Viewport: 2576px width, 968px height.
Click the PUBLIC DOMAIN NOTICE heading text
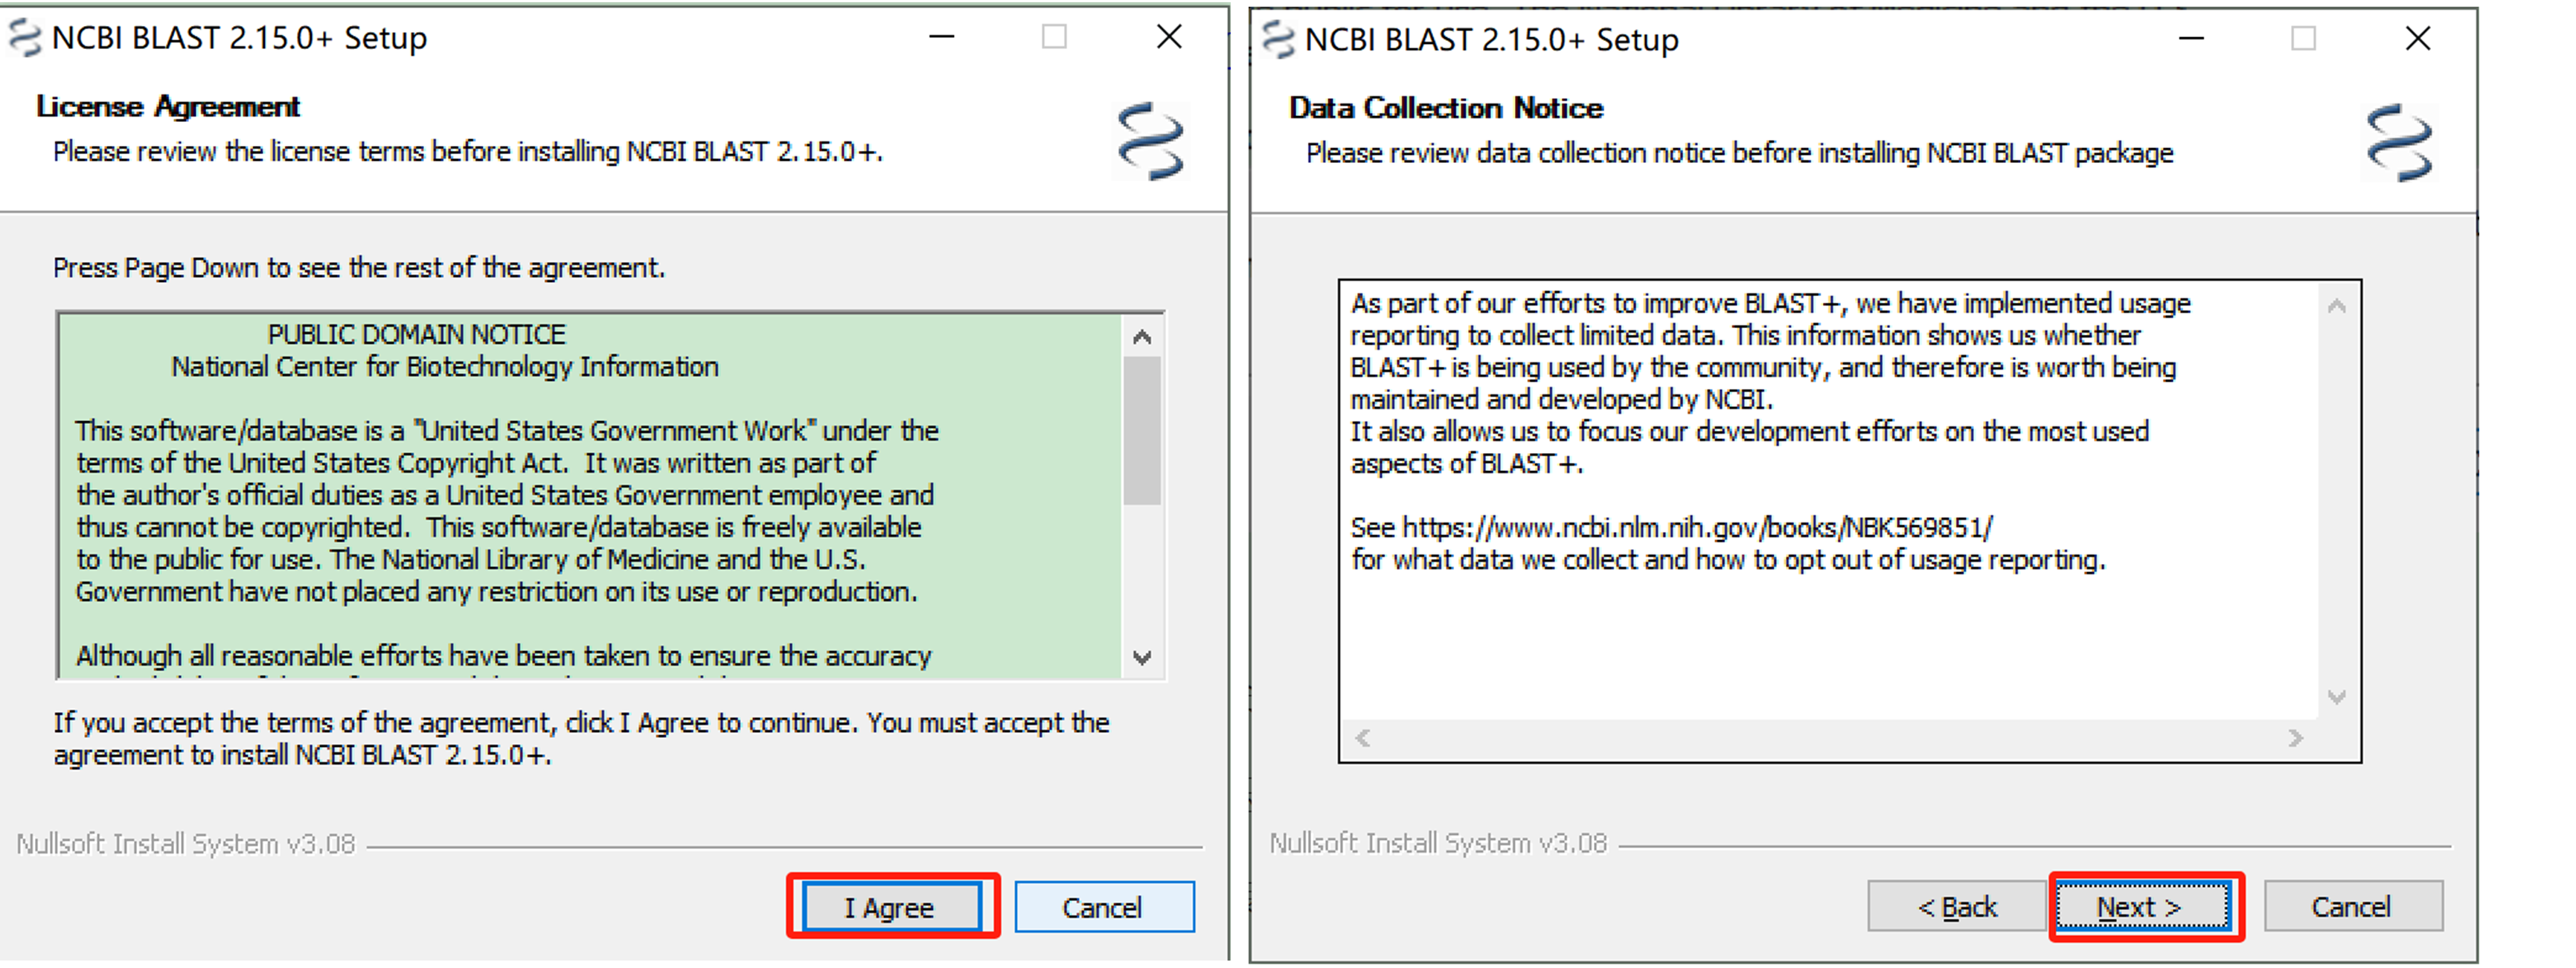417,334
